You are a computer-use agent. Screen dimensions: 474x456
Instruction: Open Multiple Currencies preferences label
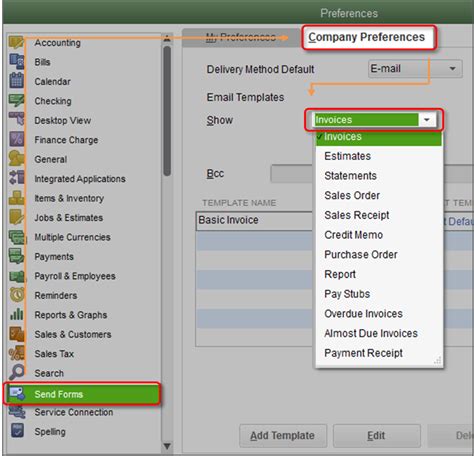coord(73,237)
